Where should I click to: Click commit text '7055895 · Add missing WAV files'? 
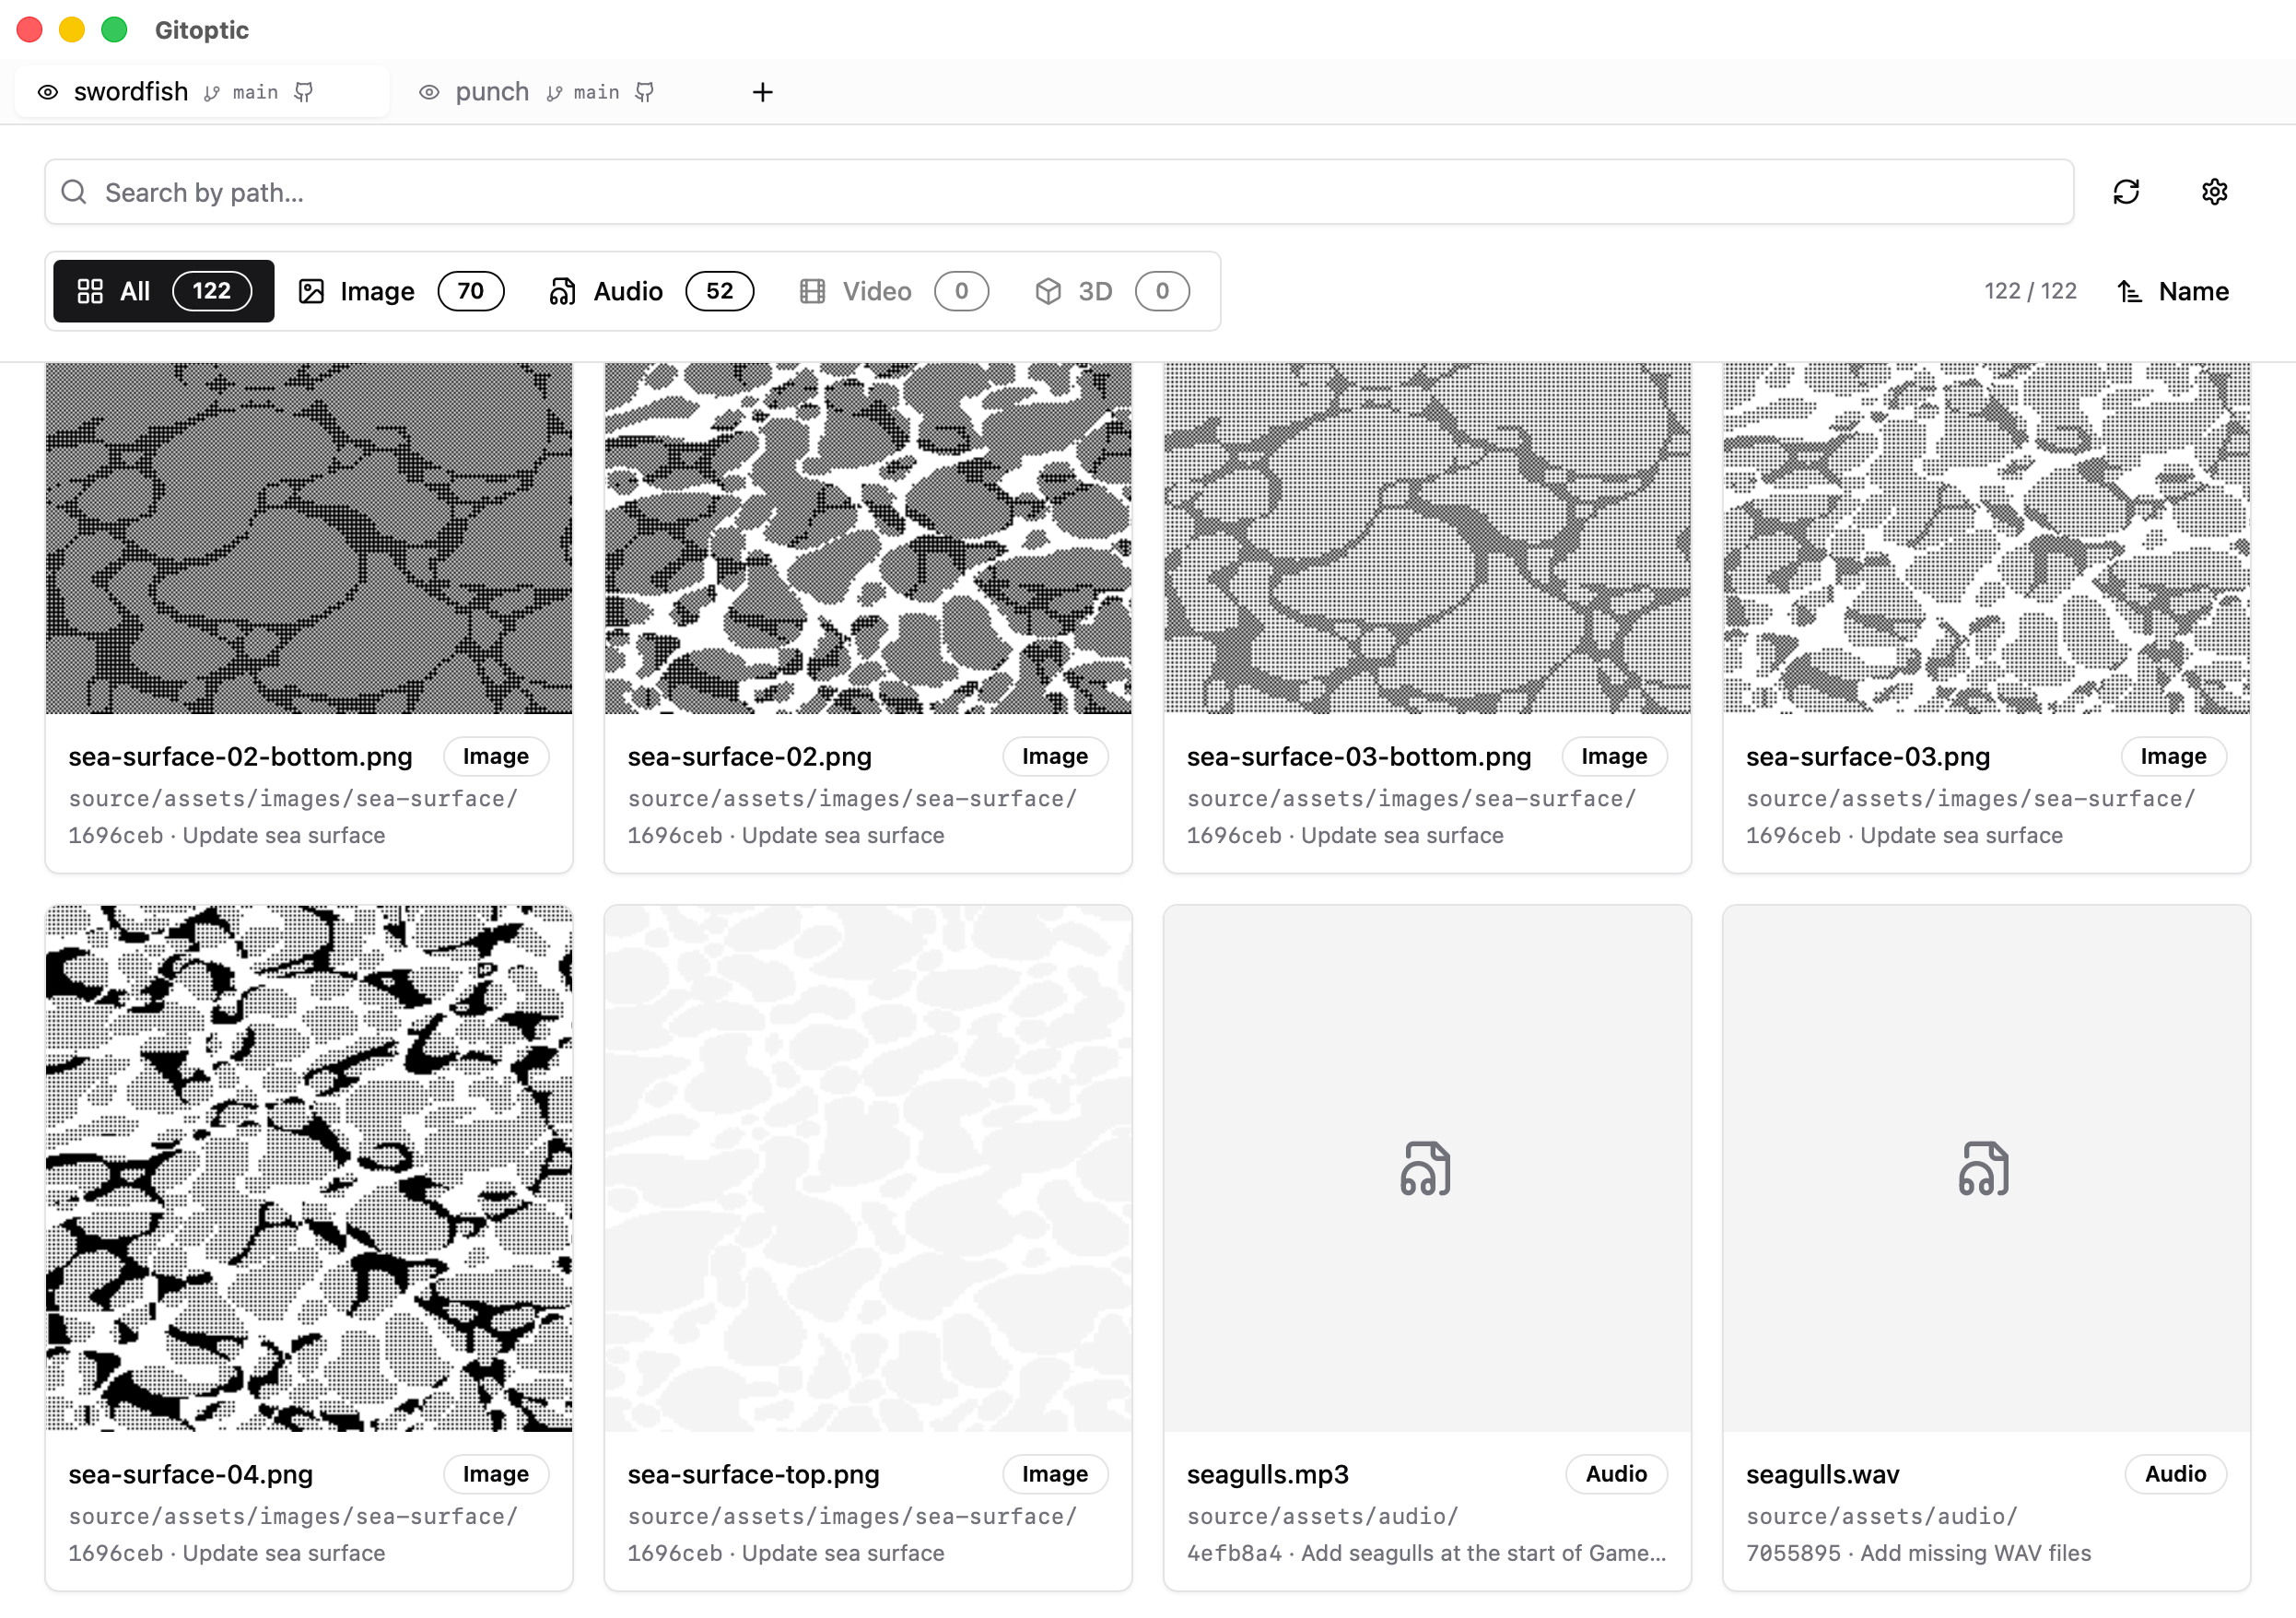click(1919, 1553)
